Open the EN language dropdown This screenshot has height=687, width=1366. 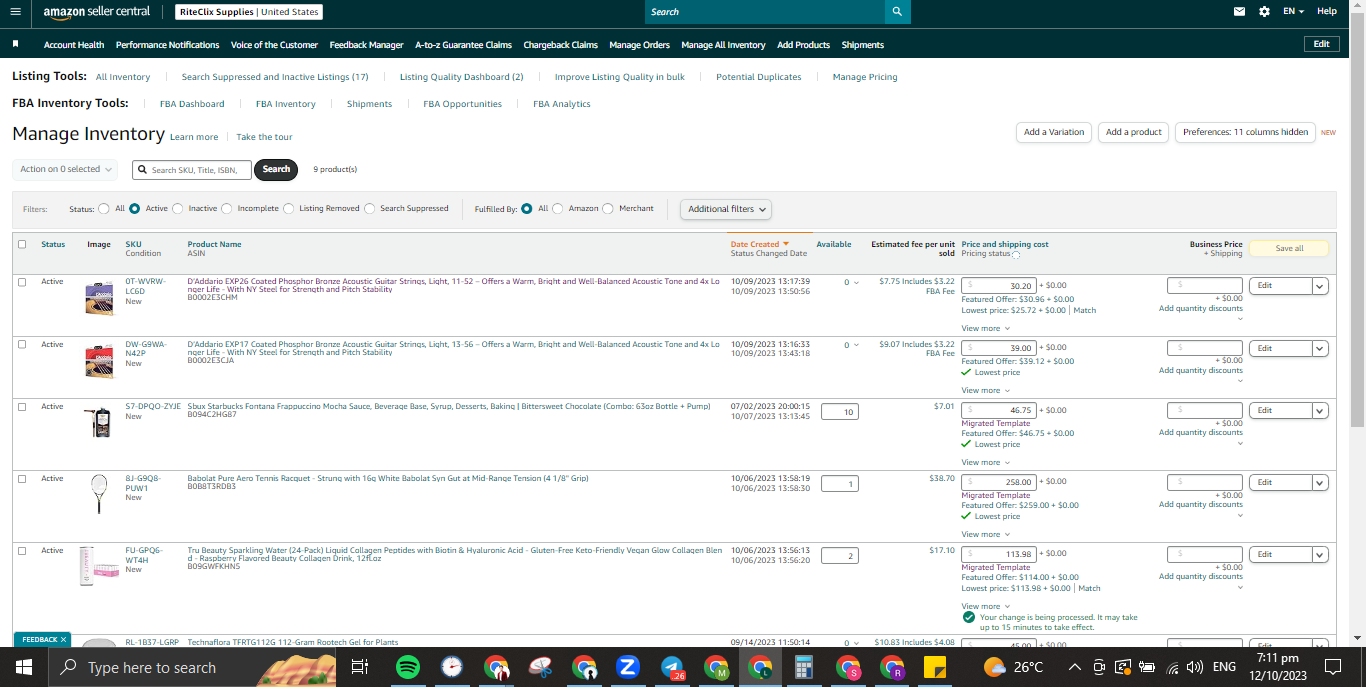coord(1294,11)
